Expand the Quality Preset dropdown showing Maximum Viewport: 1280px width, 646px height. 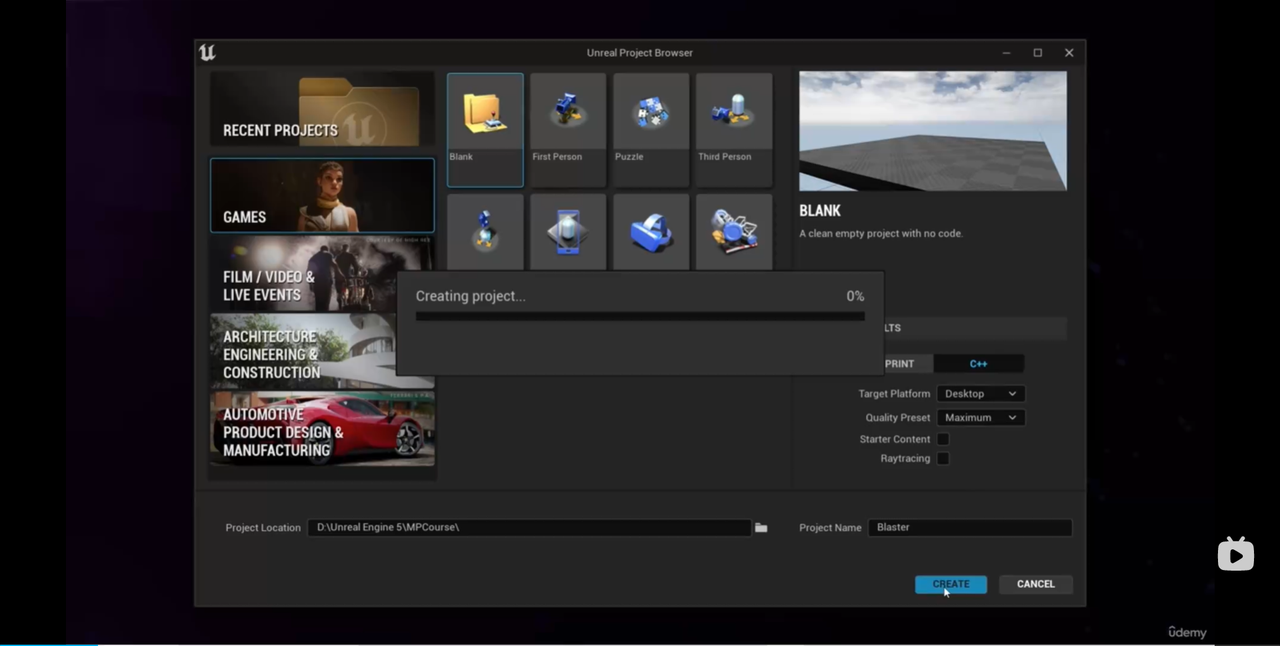[981, 418]
